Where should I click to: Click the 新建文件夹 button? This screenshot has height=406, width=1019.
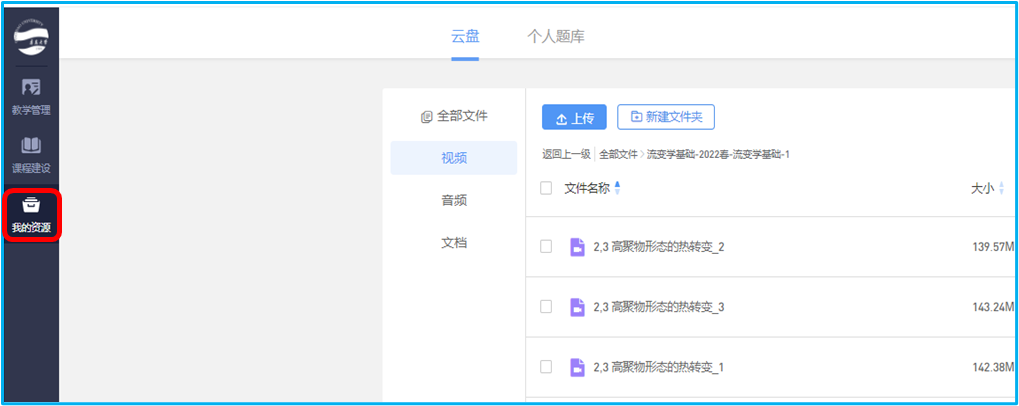coord(666,117)
